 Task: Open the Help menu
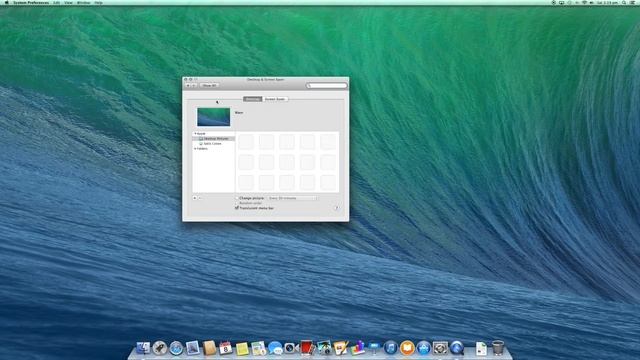[x=98, y=2]
